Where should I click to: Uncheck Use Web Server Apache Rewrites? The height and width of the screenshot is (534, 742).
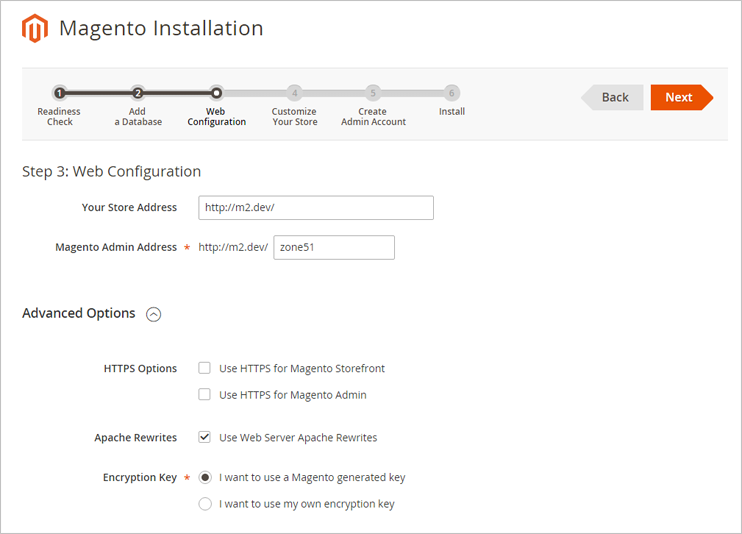pyautogui.click(x=204, y=437)
